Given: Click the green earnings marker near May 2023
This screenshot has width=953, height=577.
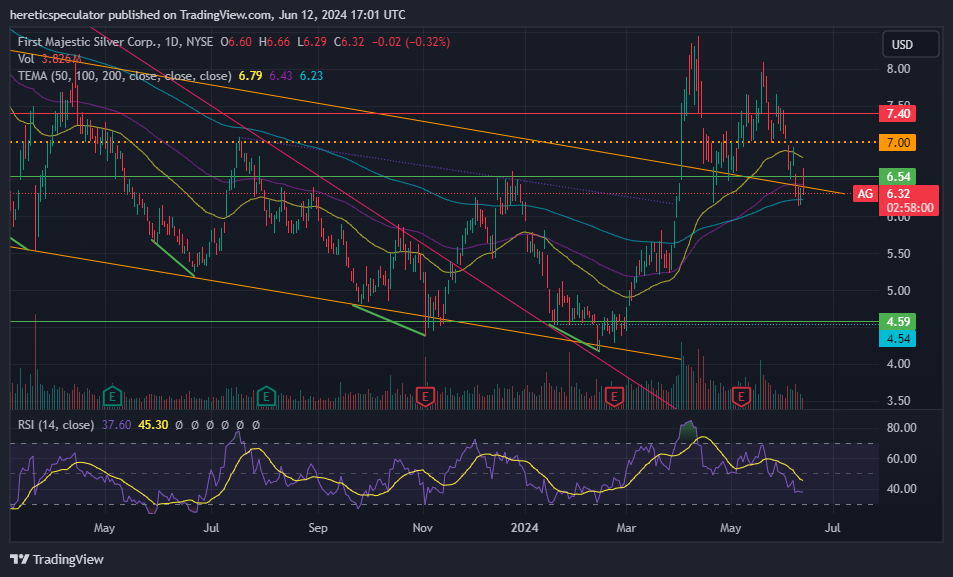Looking at the screenshot, I should [x=112, y=397].
